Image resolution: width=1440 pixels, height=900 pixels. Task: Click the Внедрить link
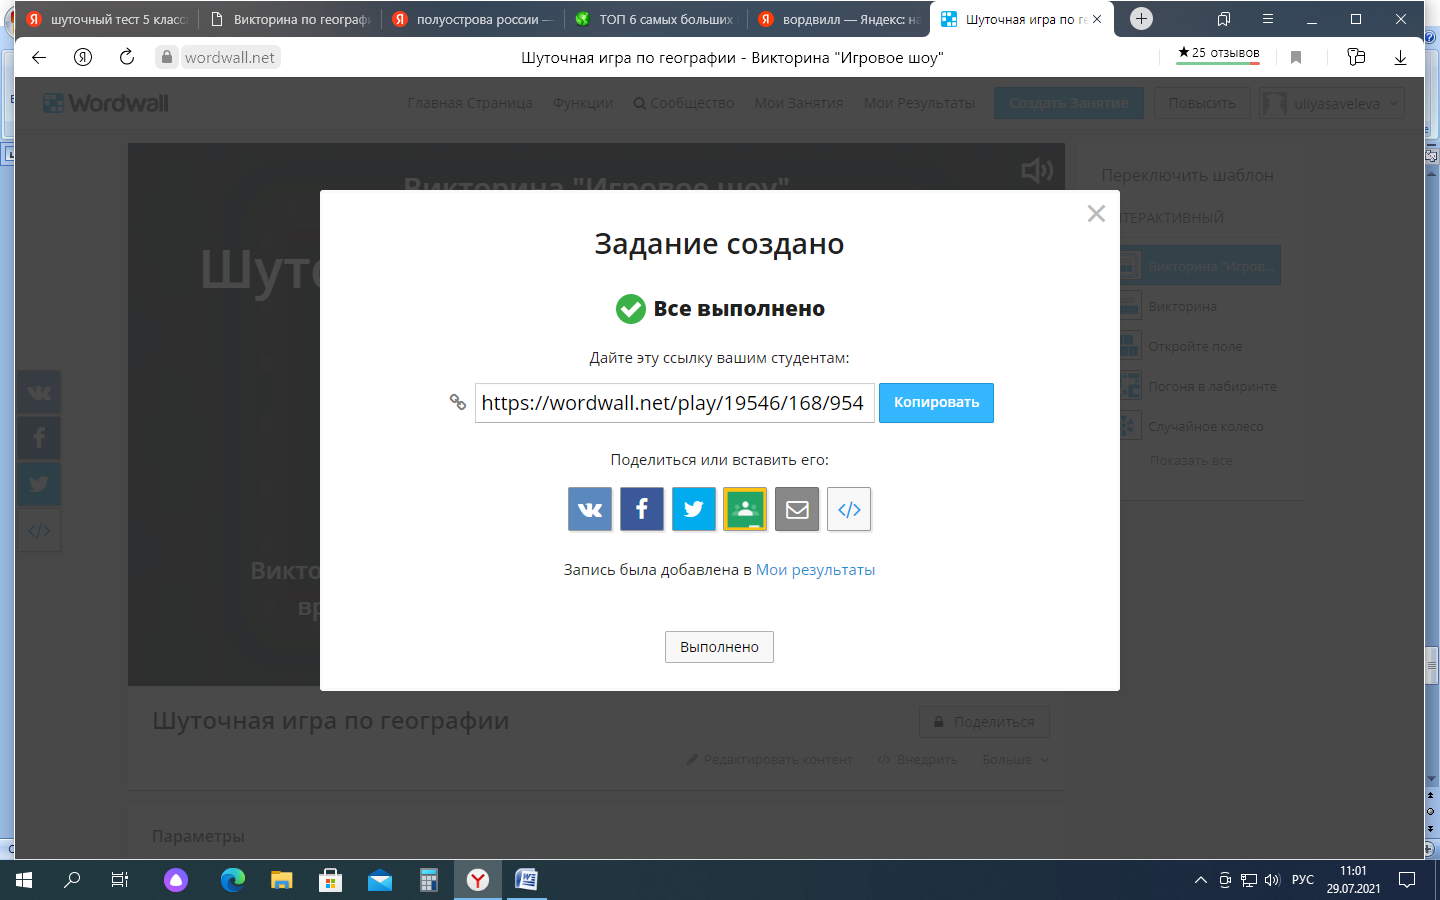917,760
